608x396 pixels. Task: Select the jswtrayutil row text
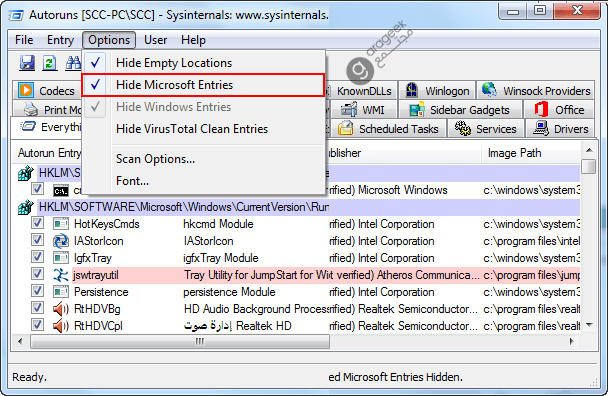click(x=96, y=275)
